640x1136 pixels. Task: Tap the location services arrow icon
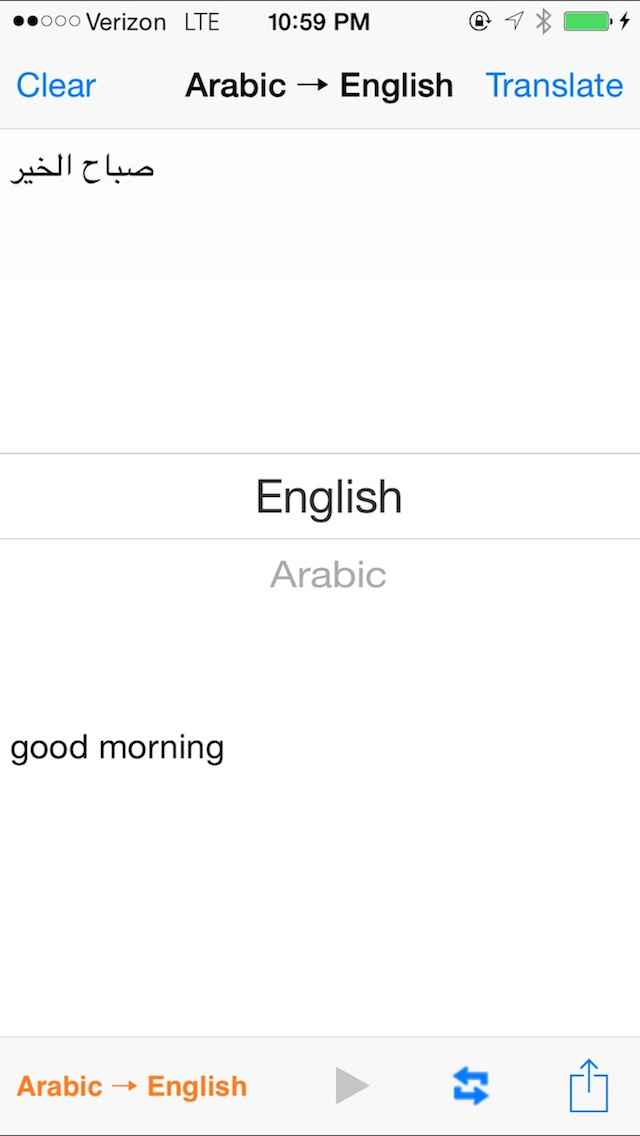click(513, 21)
